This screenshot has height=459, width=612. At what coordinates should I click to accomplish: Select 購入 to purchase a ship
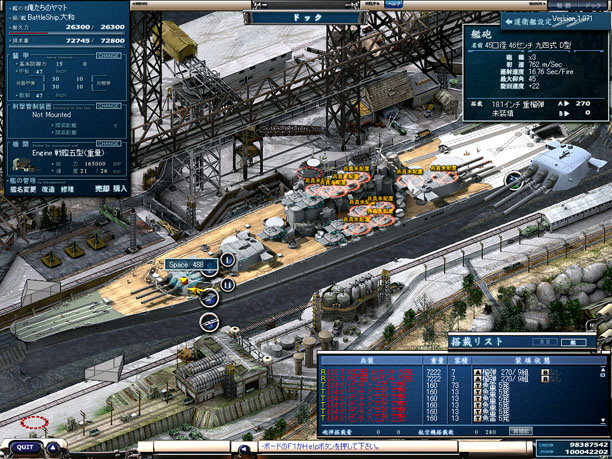click(120, 189)
